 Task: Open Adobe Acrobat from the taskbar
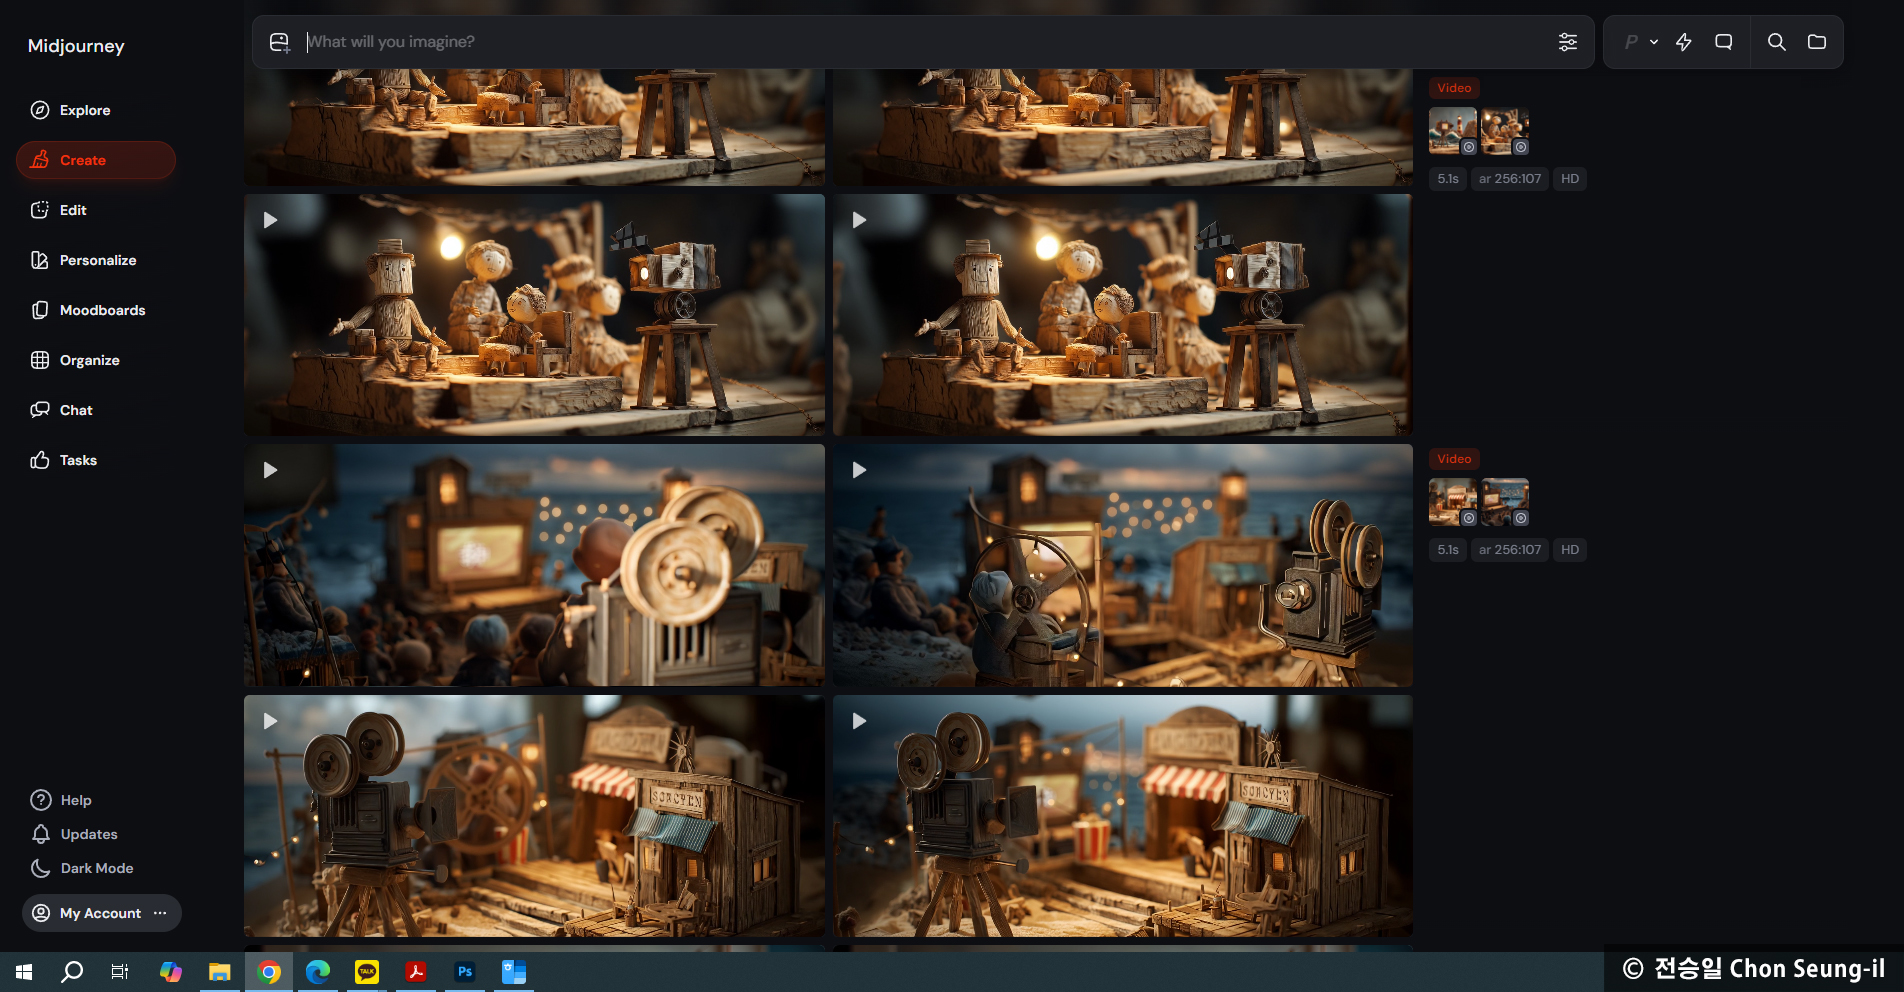pyautogui.click(x=416, y=972)
